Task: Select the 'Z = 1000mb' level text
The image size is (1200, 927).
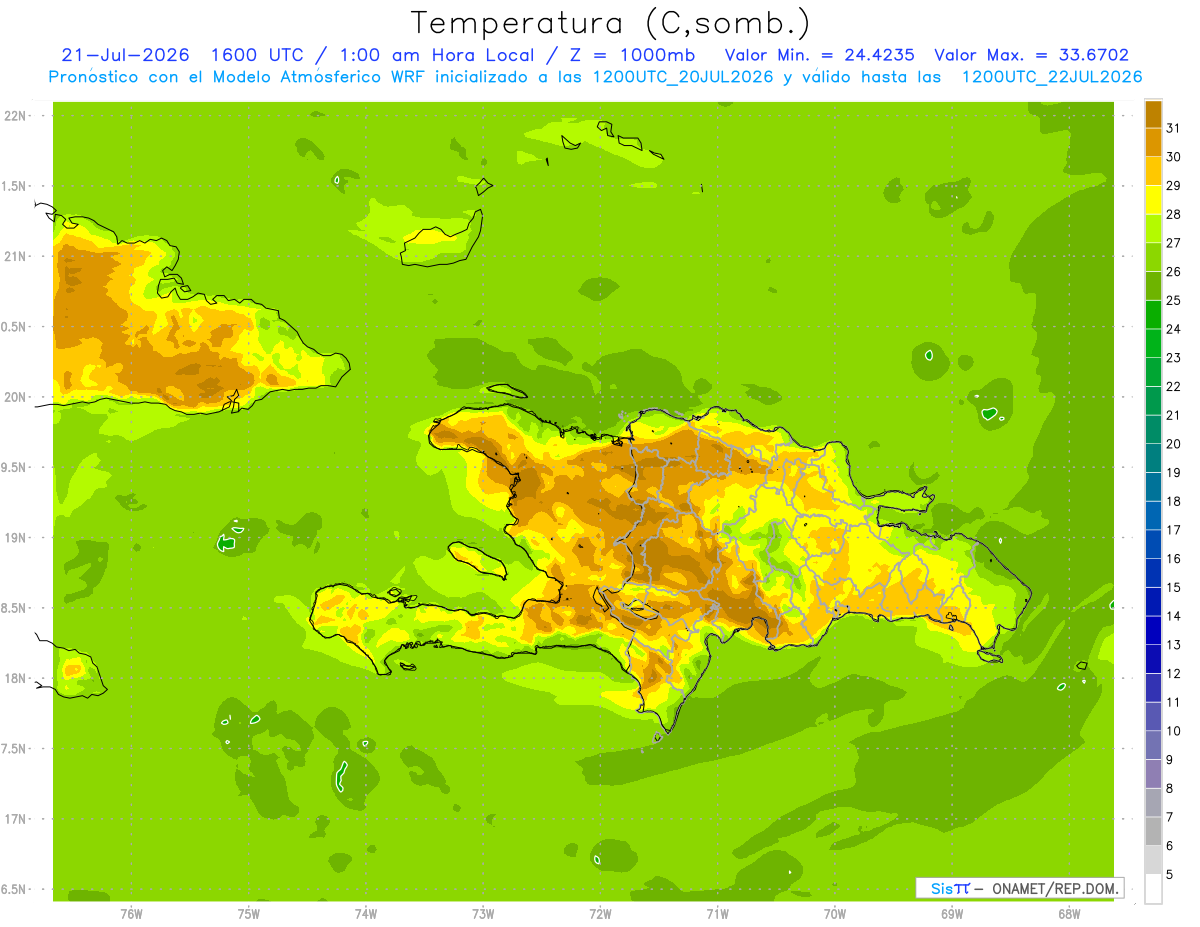Action: (634, 55)
